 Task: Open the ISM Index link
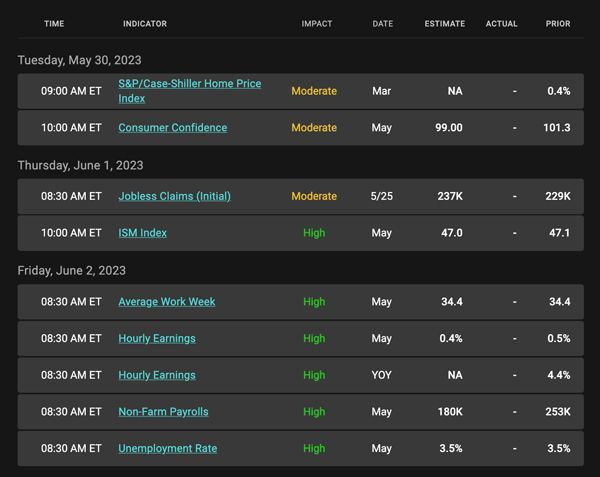142,233
